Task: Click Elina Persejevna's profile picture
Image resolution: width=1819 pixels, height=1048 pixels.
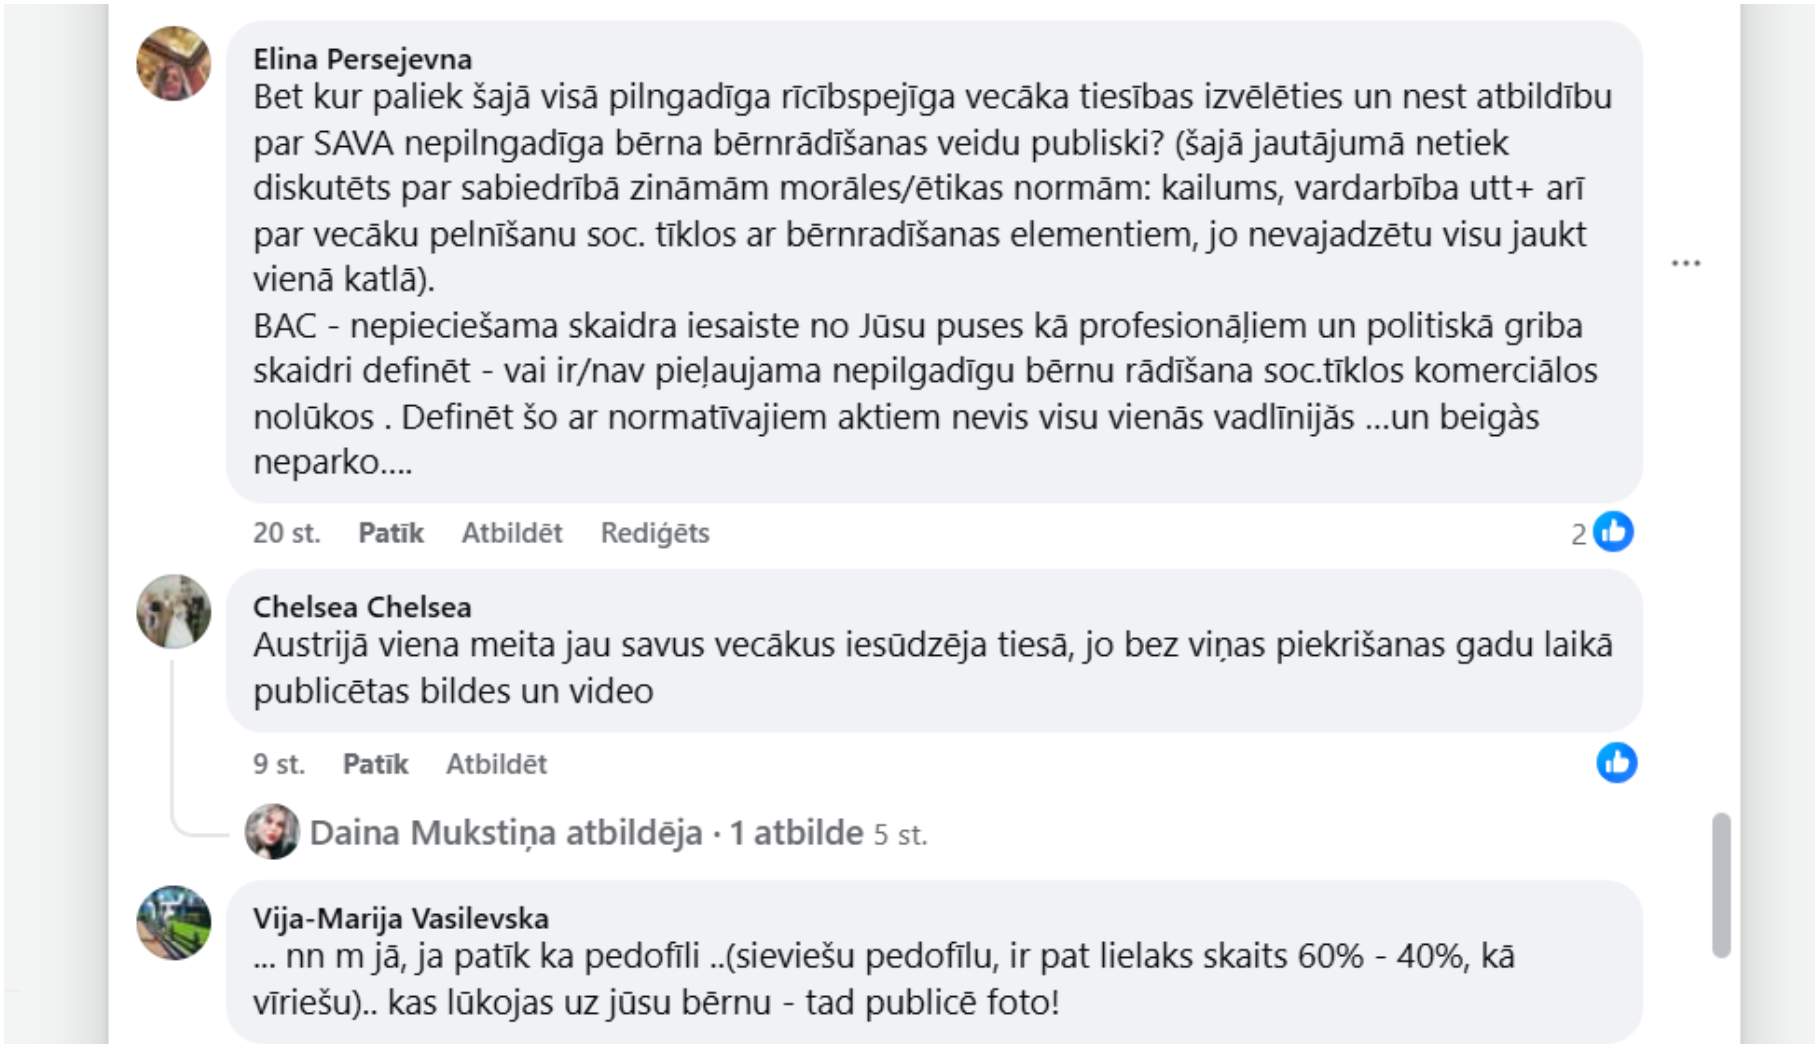Action: click(173, 64)
